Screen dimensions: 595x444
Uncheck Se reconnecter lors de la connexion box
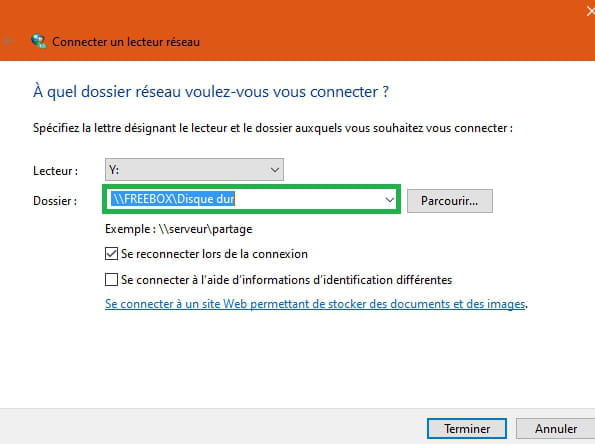pyautogui.click(x=111, y=253)
